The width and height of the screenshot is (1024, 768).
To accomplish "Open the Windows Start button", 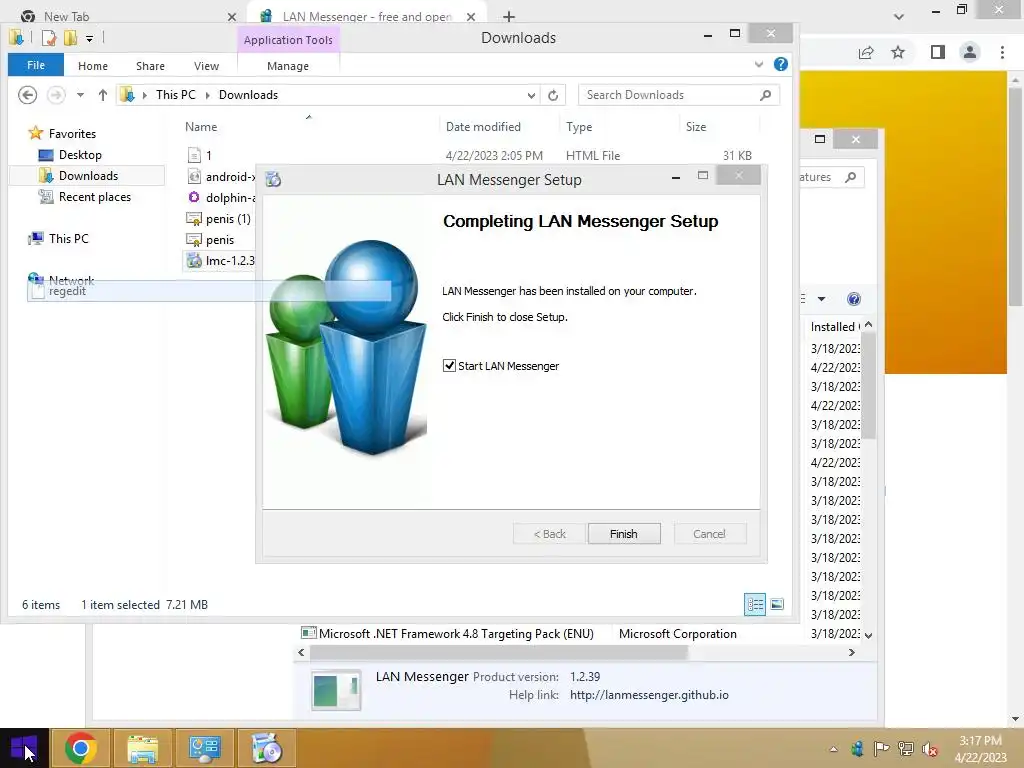I will point(24,748).
